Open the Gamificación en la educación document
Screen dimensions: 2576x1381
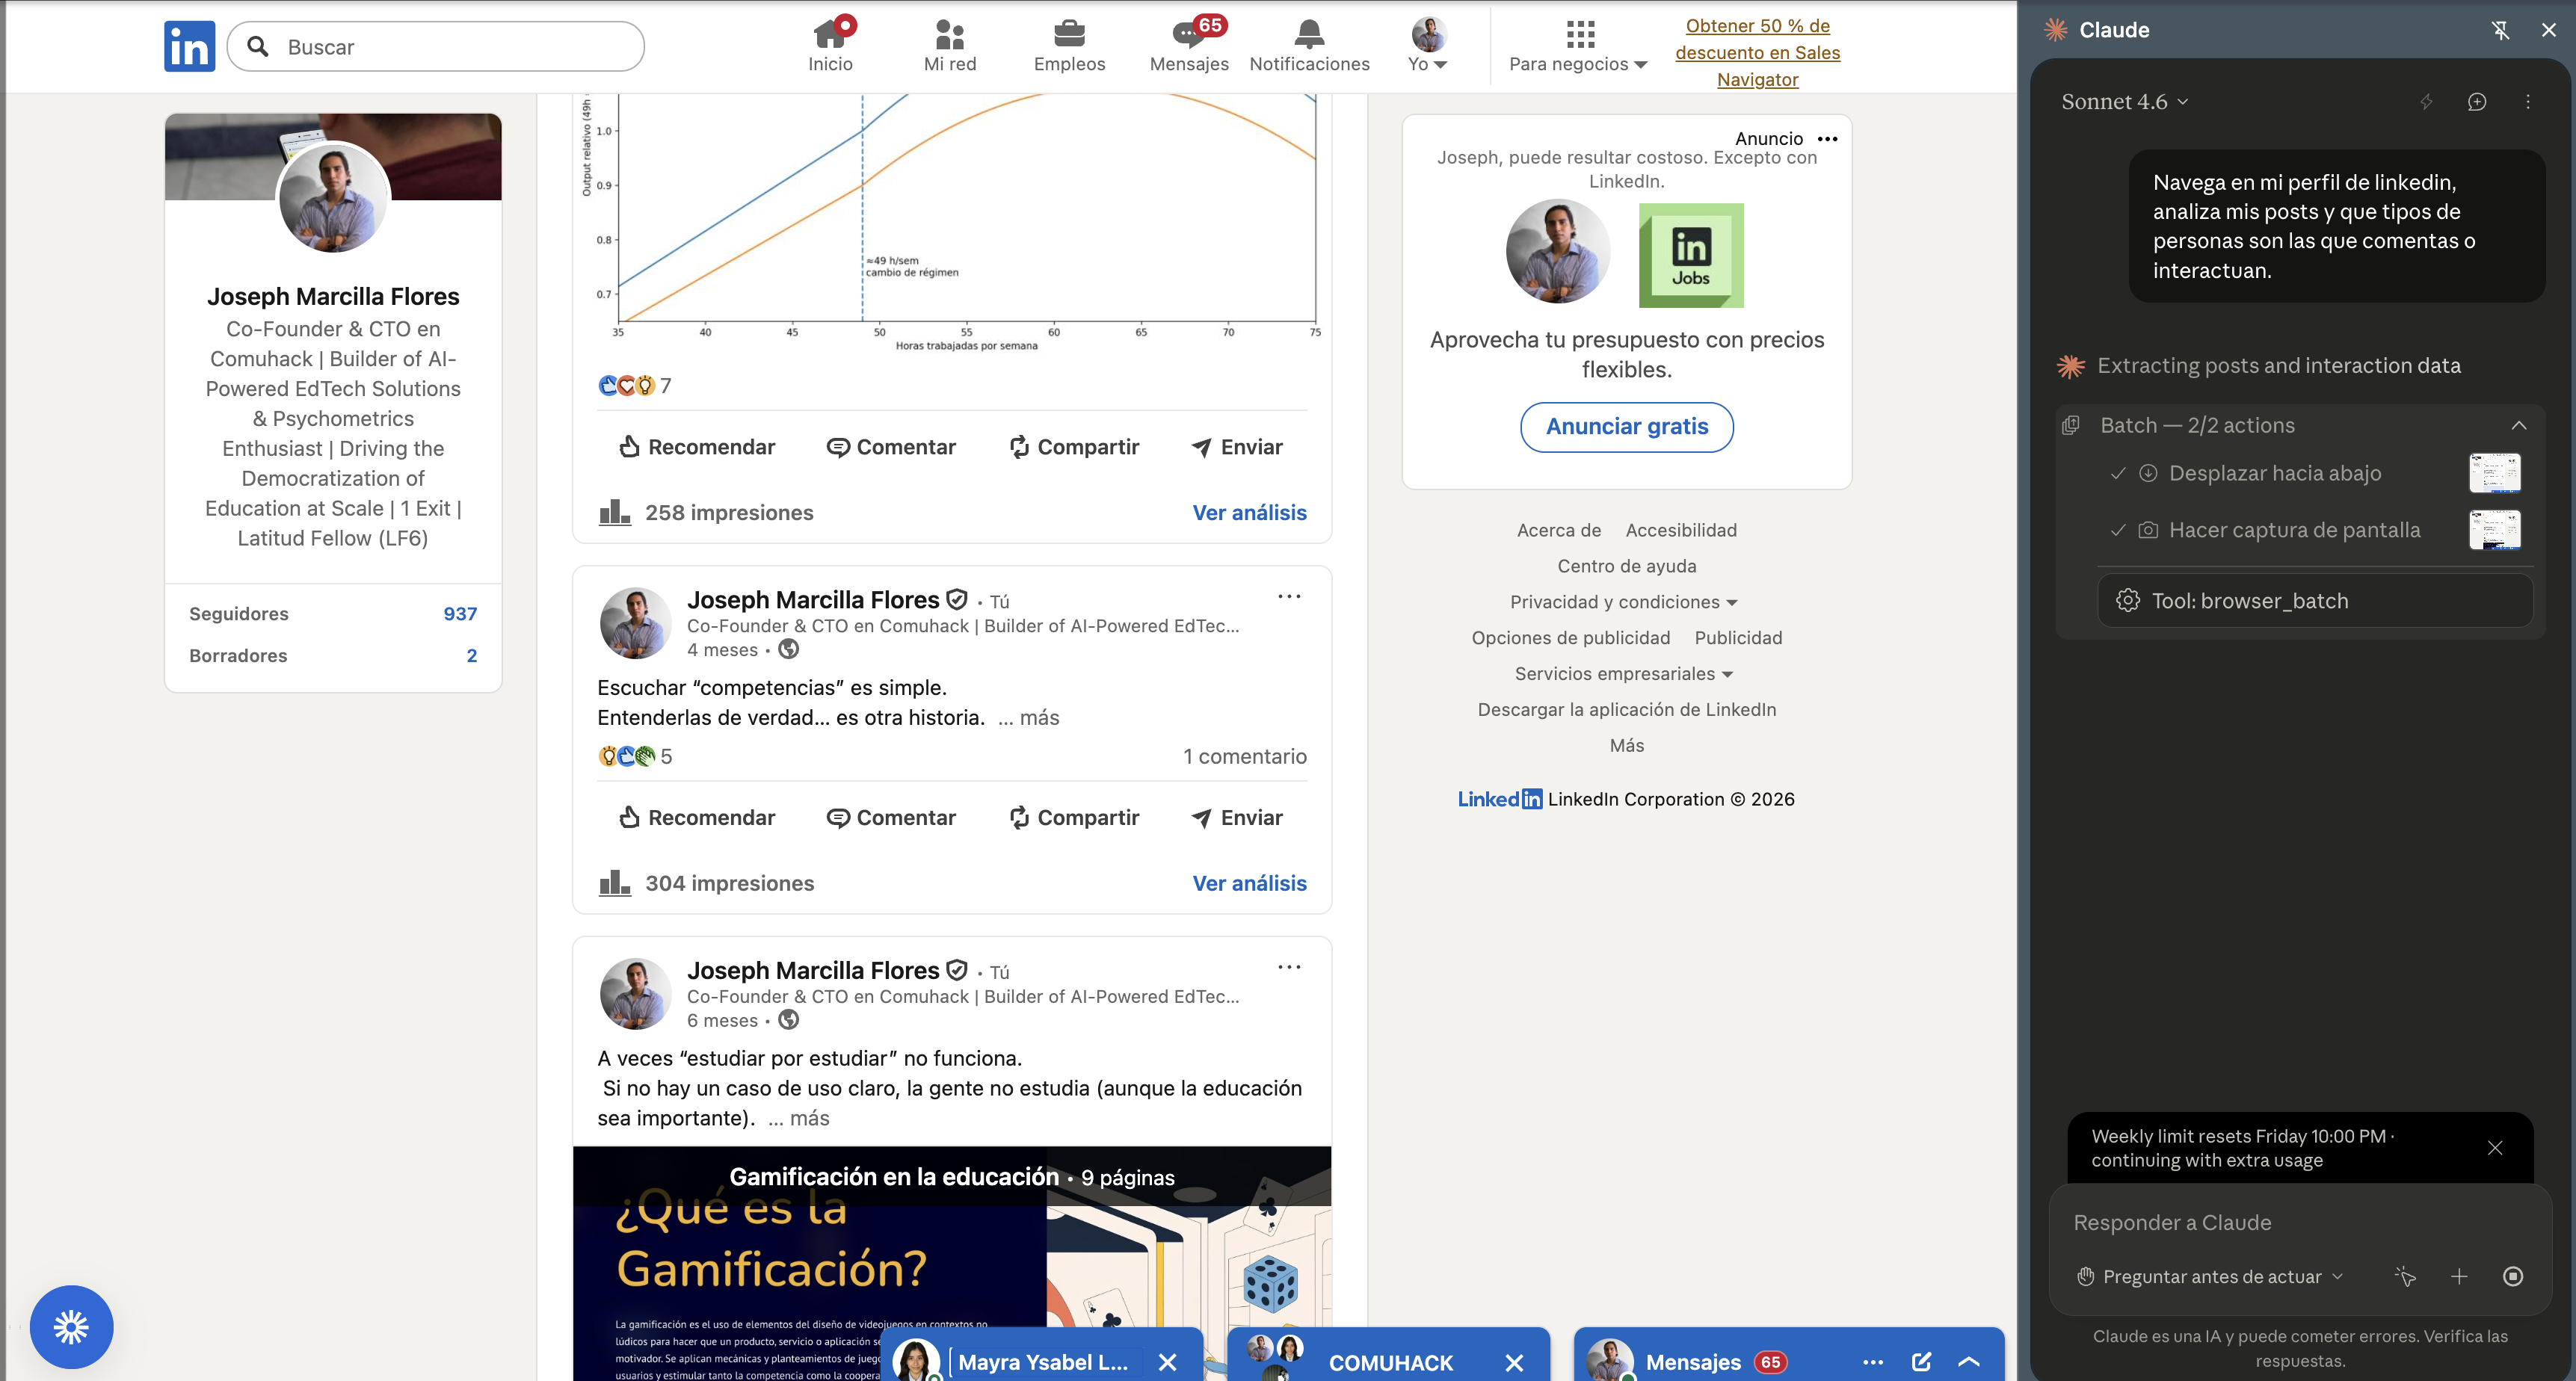tap(951, 1264)
